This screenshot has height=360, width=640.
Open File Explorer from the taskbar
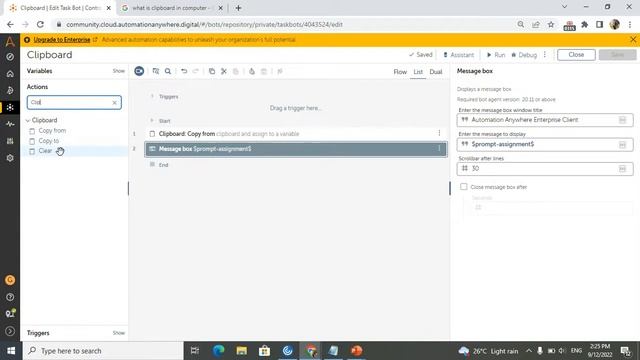(242, 351)
